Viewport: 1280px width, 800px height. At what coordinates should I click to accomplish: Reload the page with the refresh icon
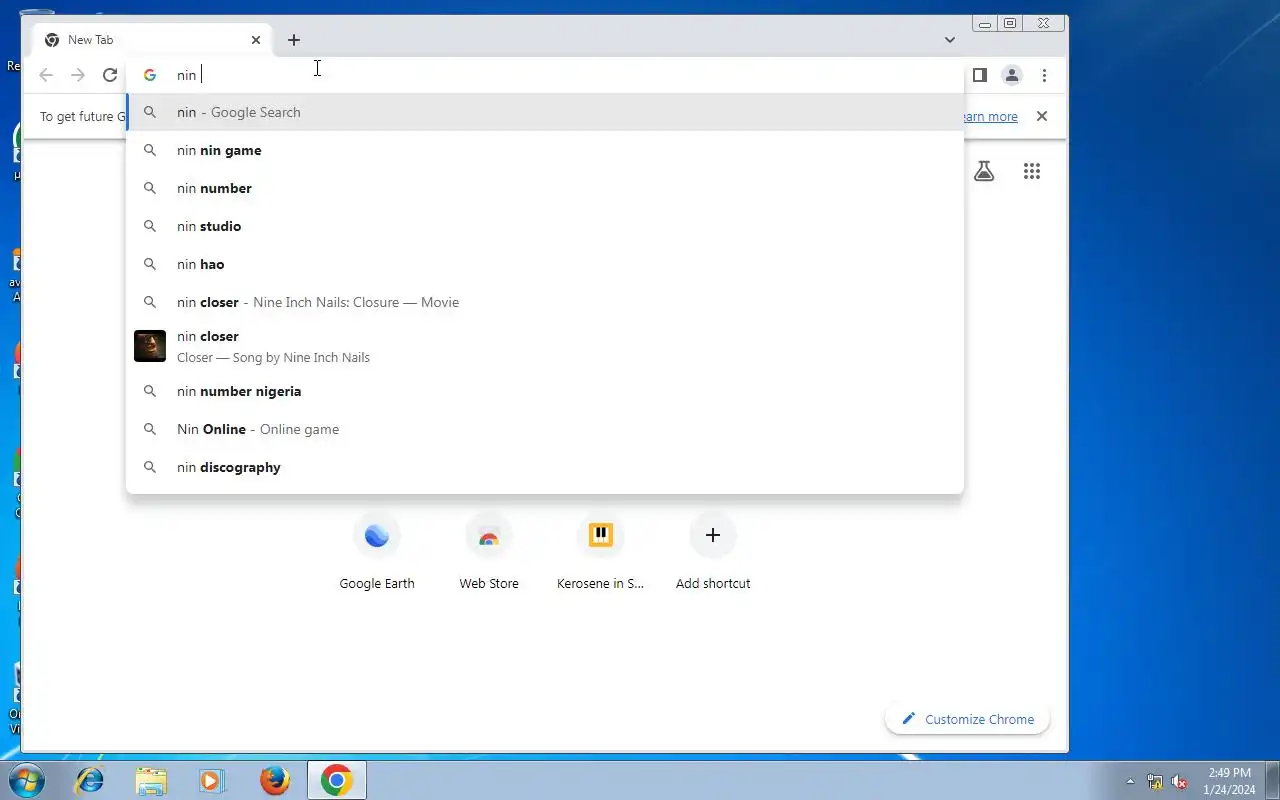(110, 75)
